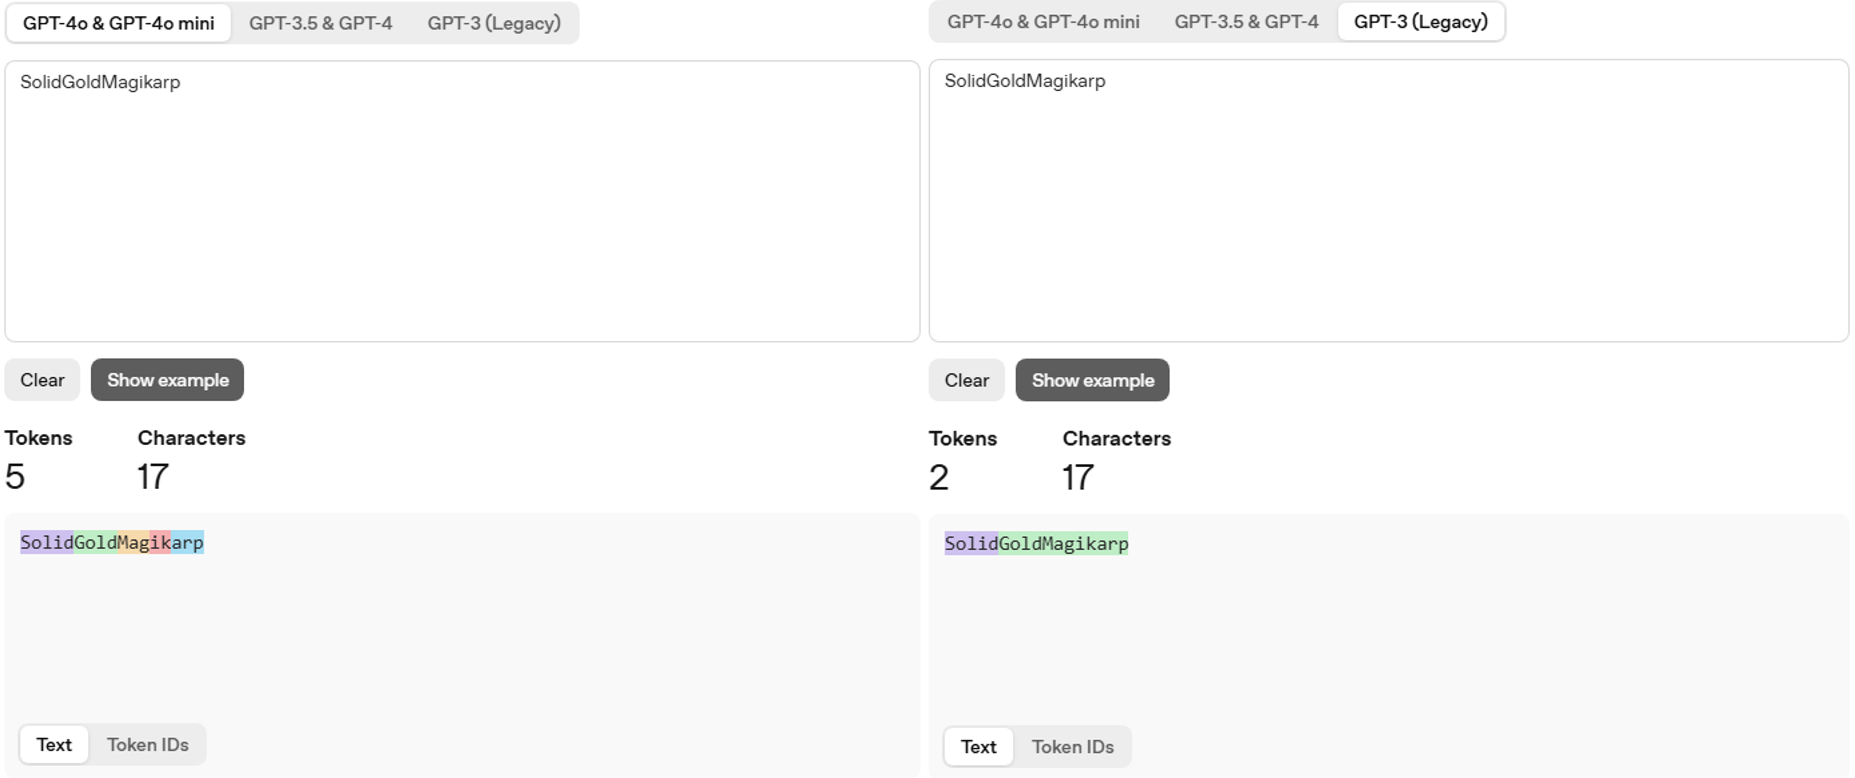Show Token IDs in the left output panel

pos(147,745)
